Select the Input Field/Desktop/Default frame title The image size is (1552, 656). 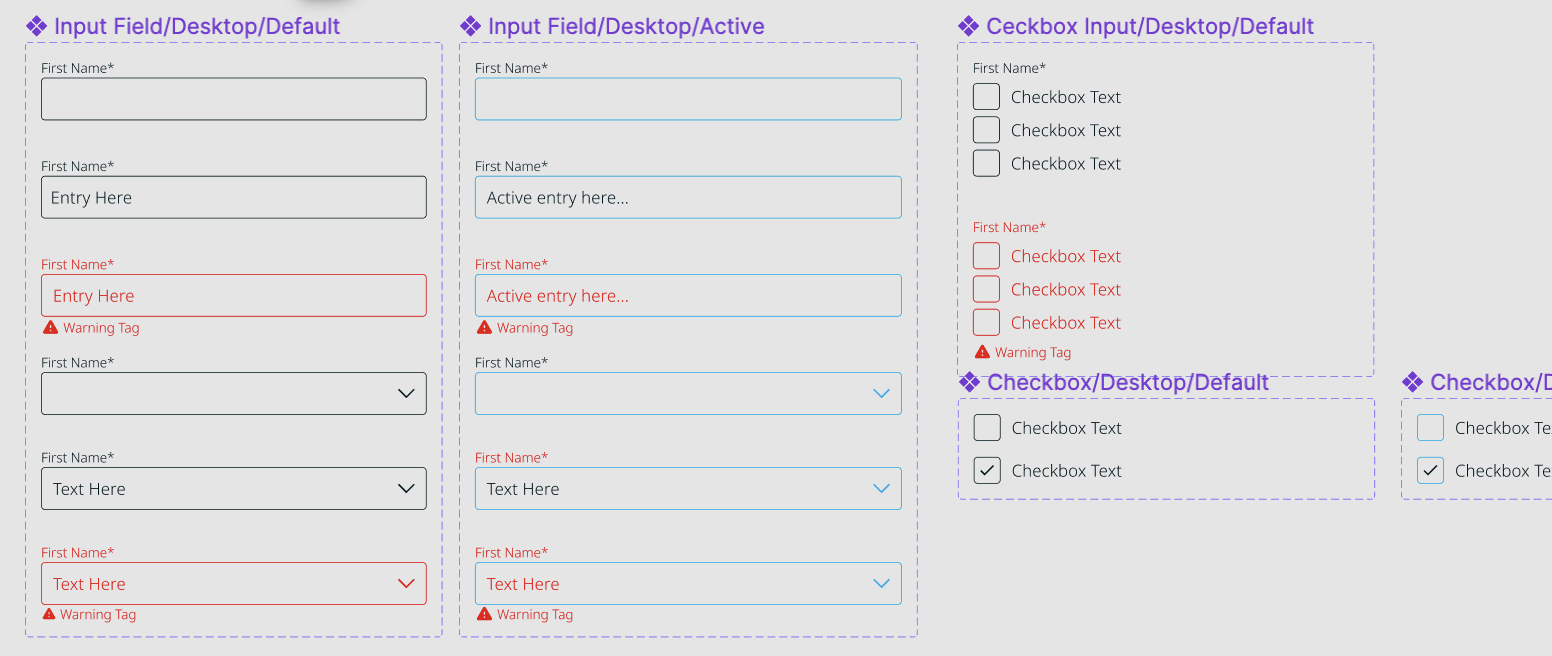click(x=197, y=27)
